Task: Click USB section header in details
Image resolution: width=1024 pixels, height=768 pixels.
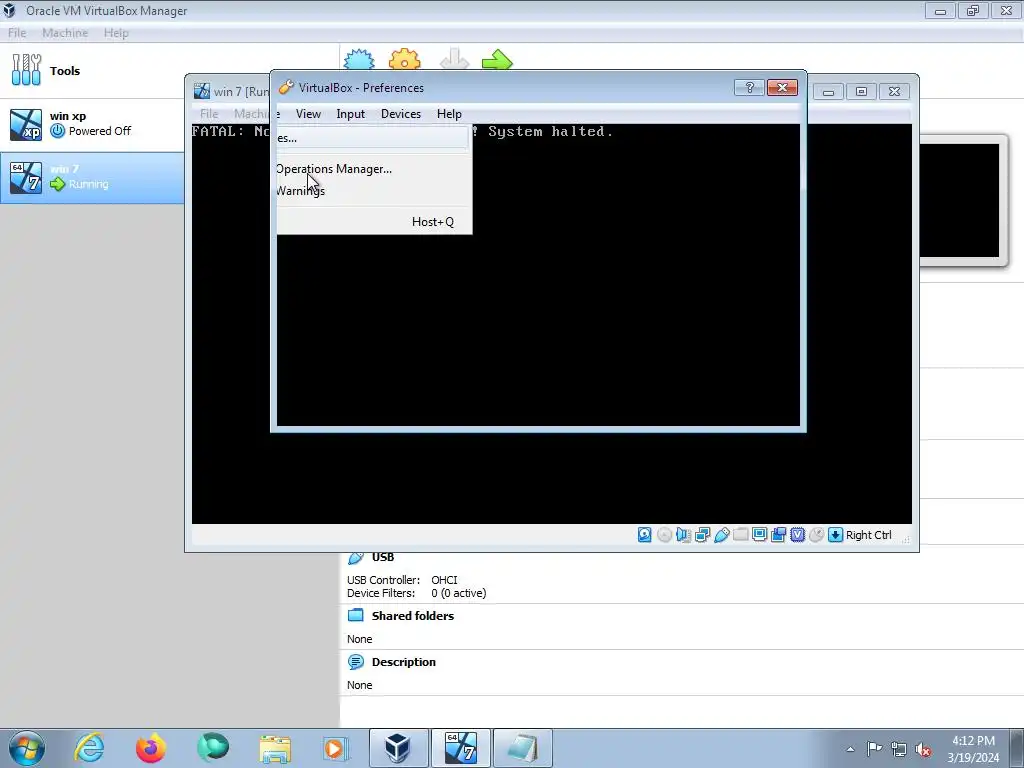Action: [x=383, y=557]
